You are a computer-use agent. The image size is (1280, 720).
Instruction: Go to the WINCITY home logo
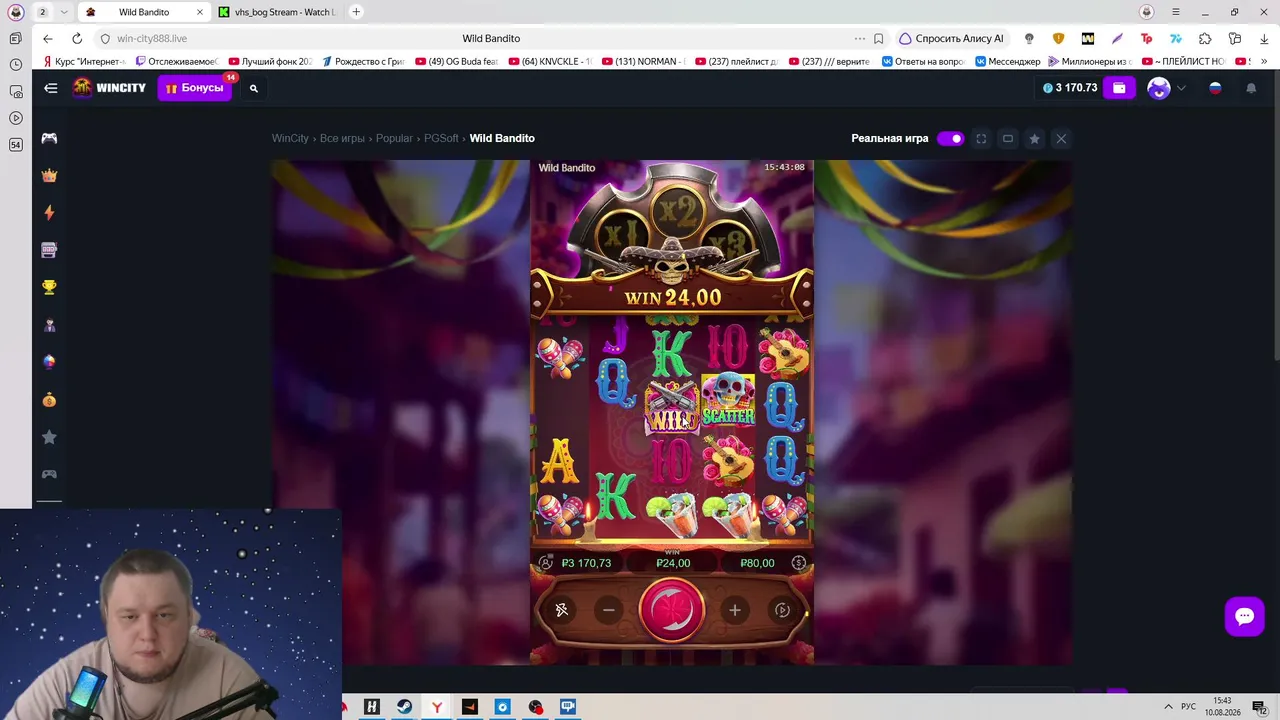(110, 88)
